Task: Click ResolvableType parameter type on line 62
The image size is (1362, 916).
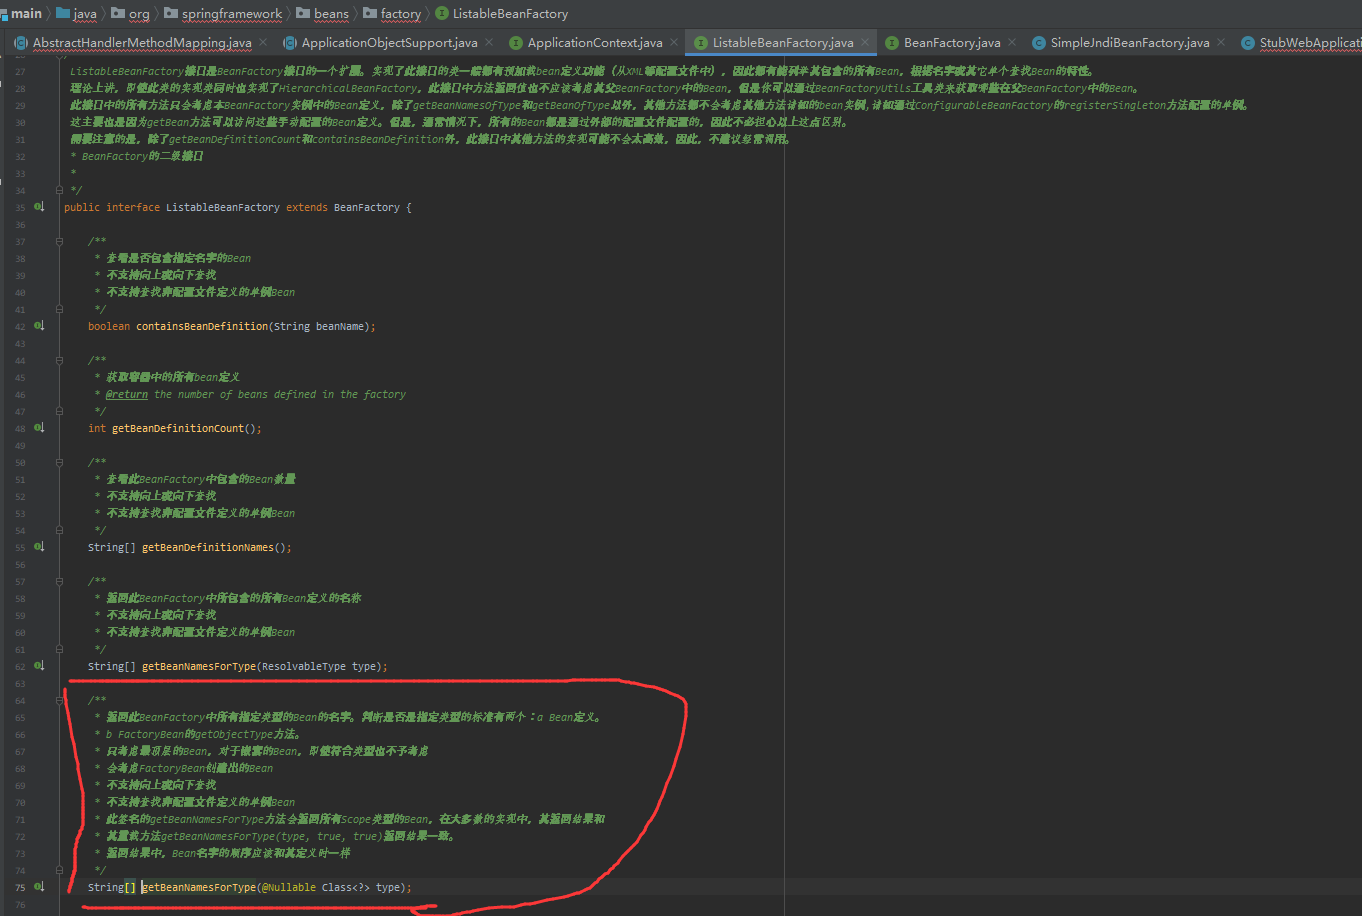Action: (x=304, y=666)
